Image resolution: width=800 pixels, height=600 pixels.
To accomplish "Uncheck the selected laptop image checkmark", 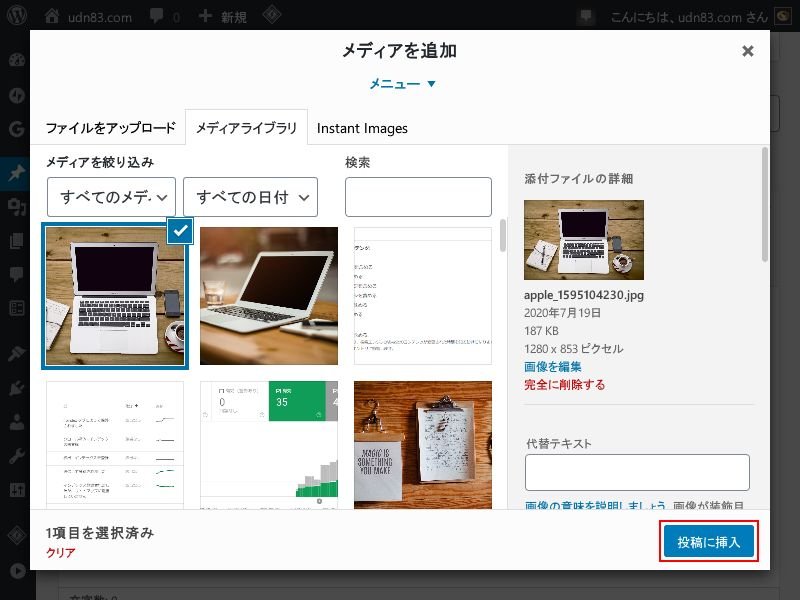I will click(180, 231).
